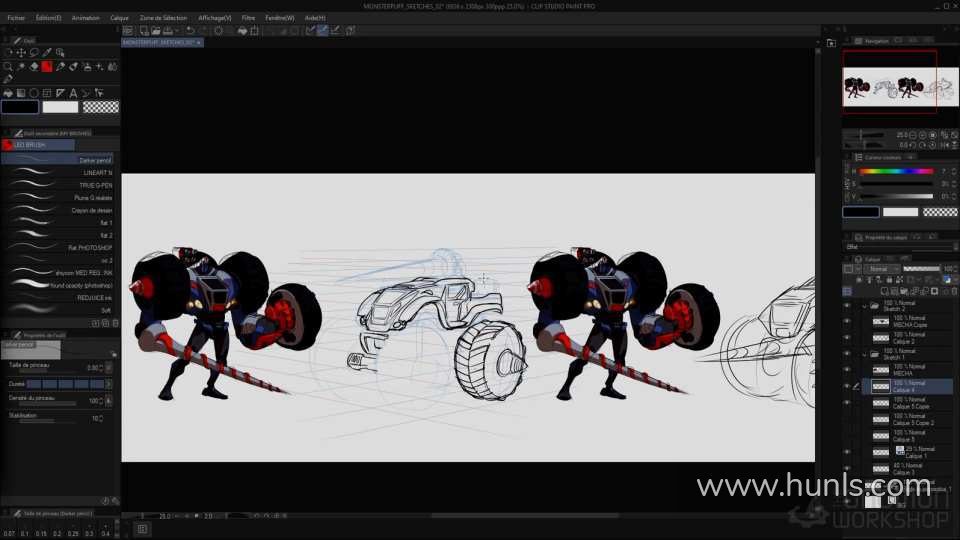This screenshot has width=960, height=540.
Task: Select the Gradient tool
Action: coord(21,93)
